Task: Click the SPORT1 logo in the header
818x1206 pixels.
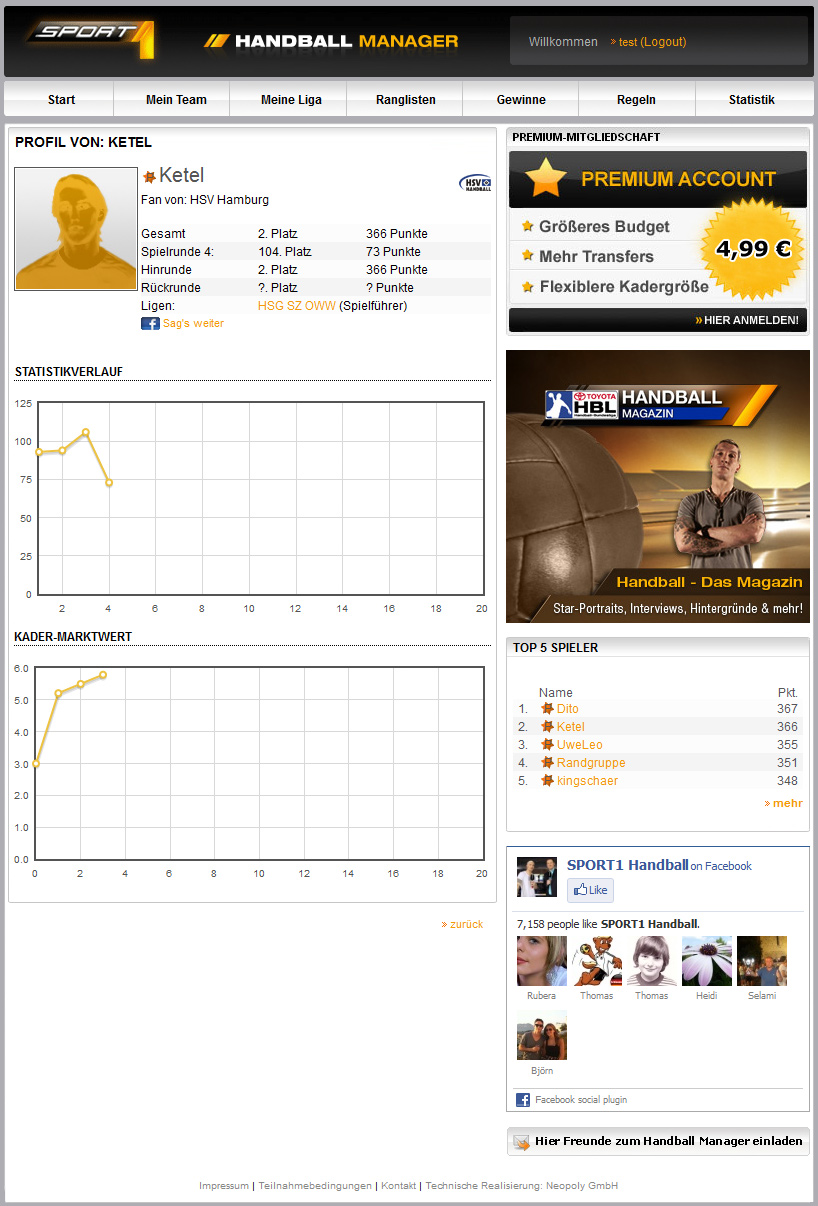Action: tap(90, 40)
